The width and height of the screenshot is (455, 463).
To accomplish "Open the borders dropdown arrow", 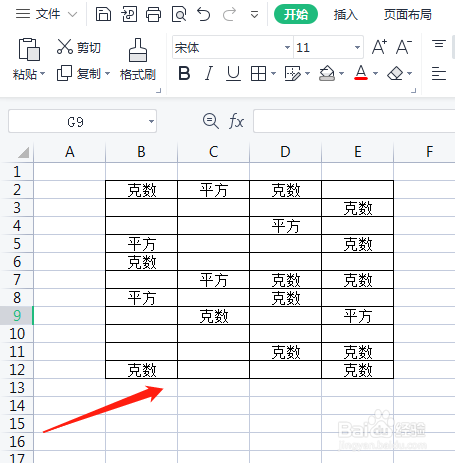I will coord(273,73).
